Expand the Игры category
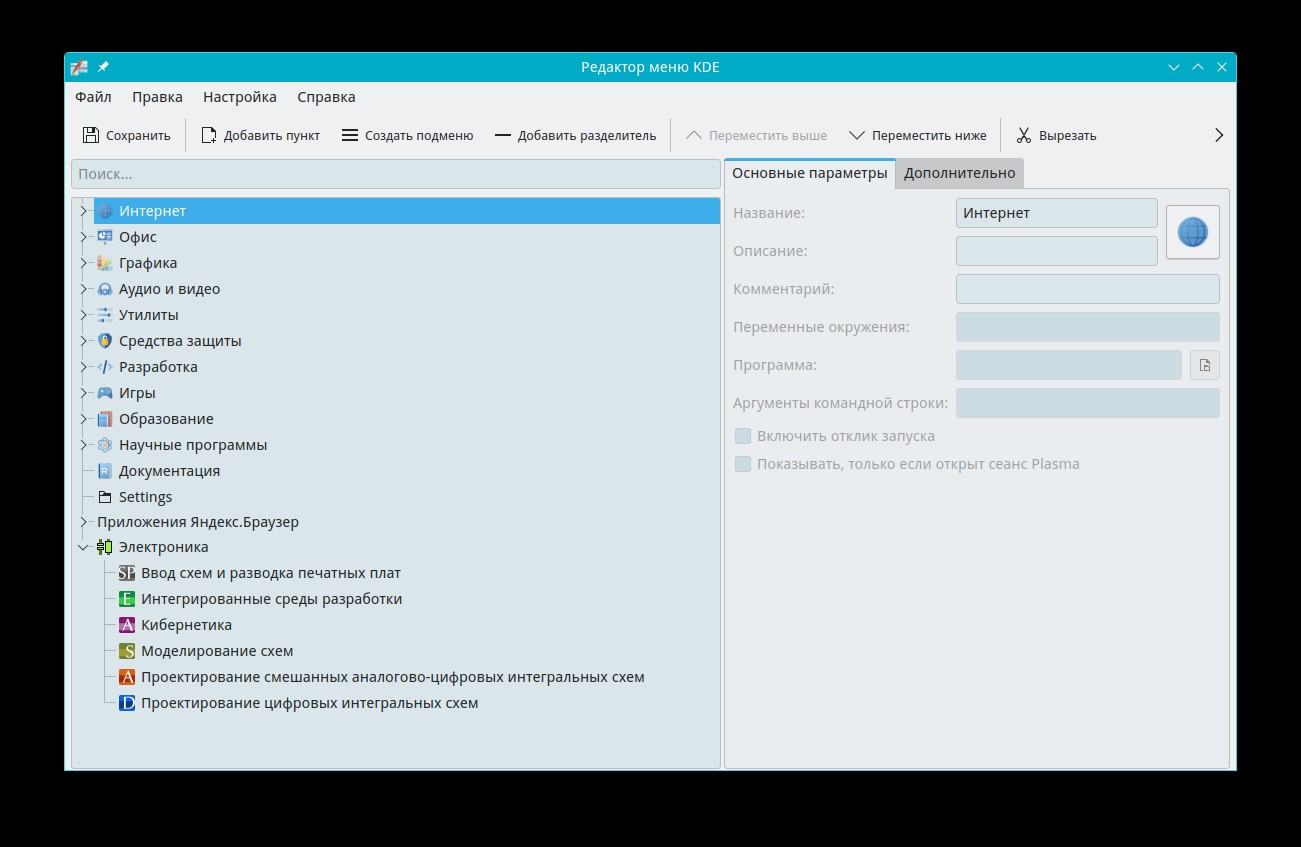This screenshot has width=1301, height=847. click(84, 393)
